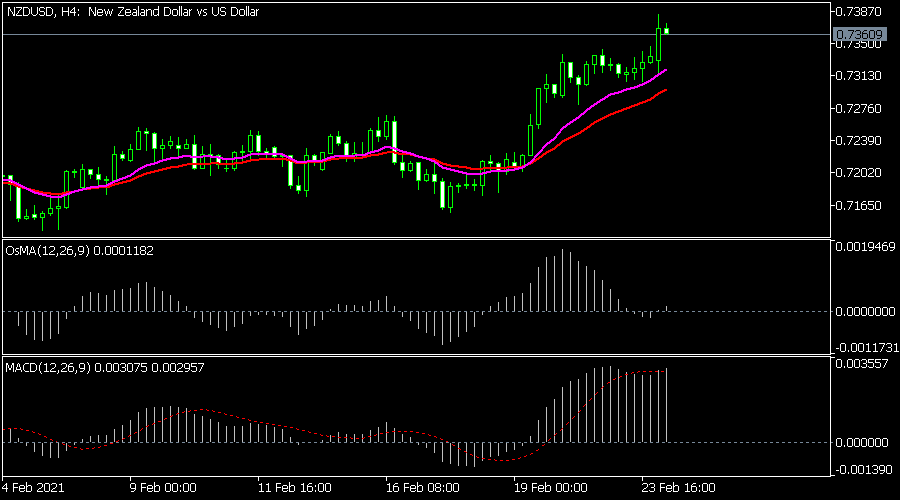The height and width of the screenshot is (500, 900).
Task: Click the end of the magenta moving average line
Action: coord(666,70)
